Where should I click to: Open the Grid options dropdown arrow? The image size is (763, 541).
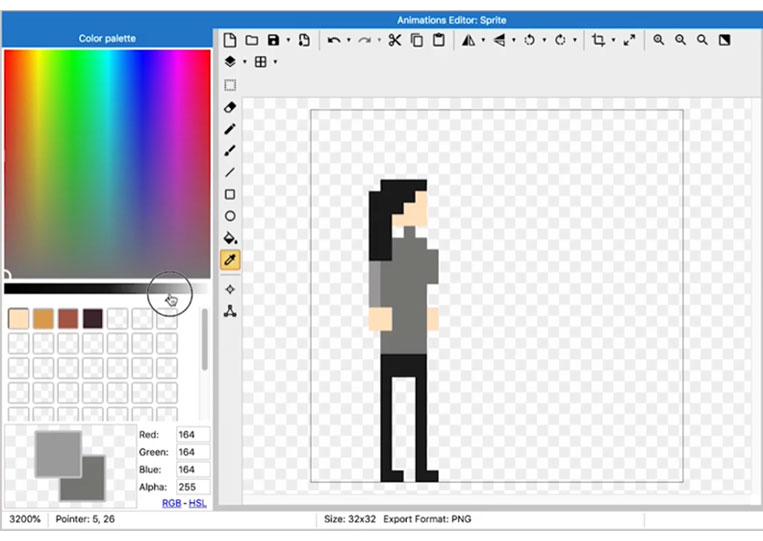pyautogui.click(x=275, y=62)
